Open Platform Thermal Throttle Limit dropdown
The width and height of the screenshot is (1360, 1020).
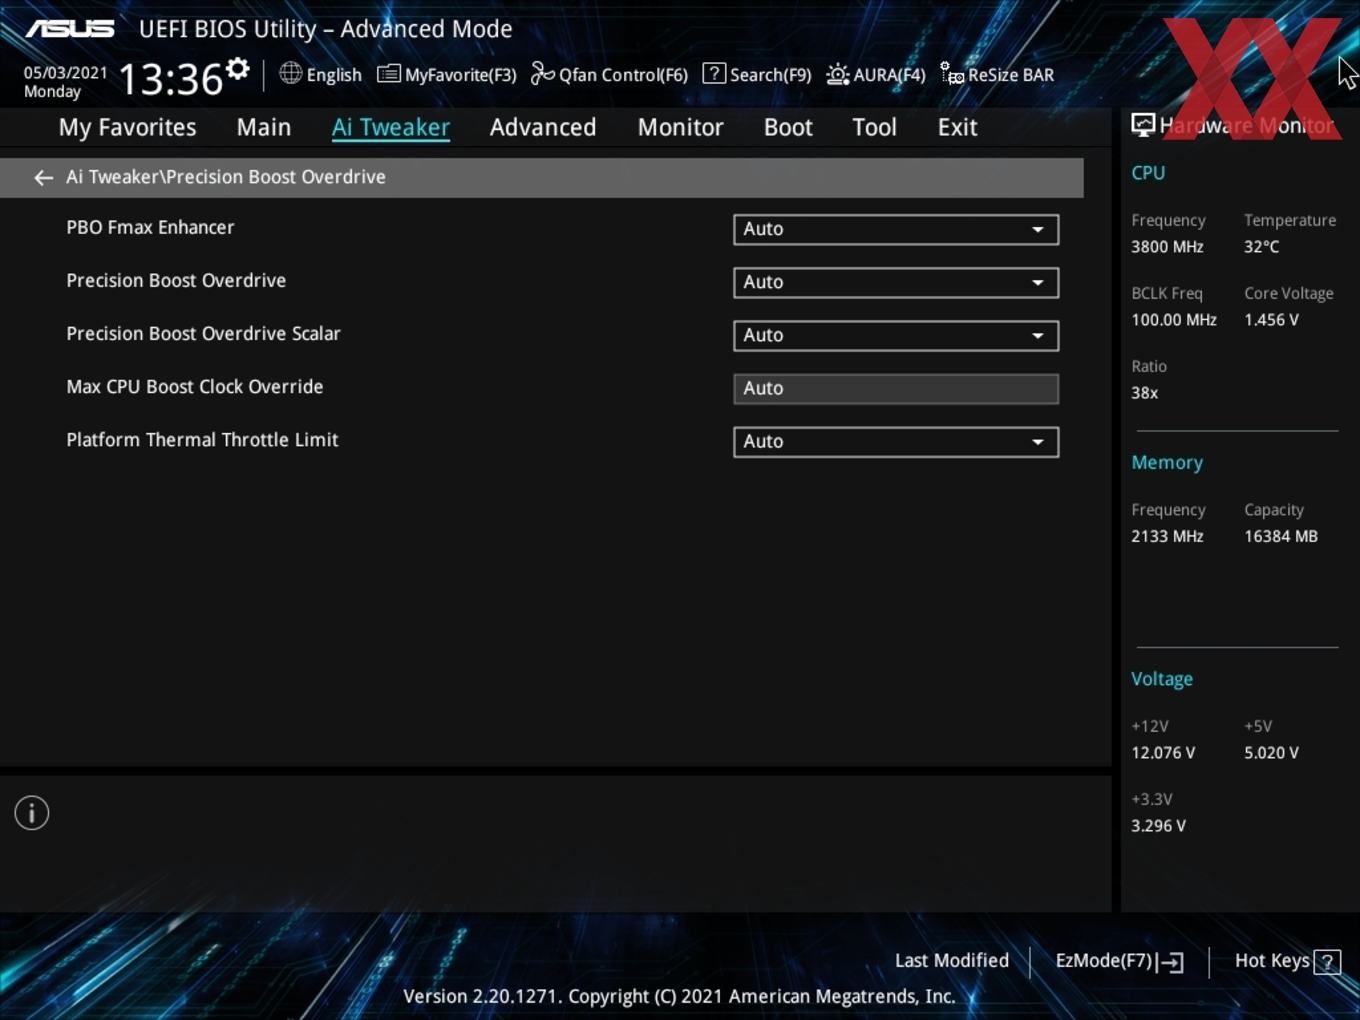click(x=896, y=441)
